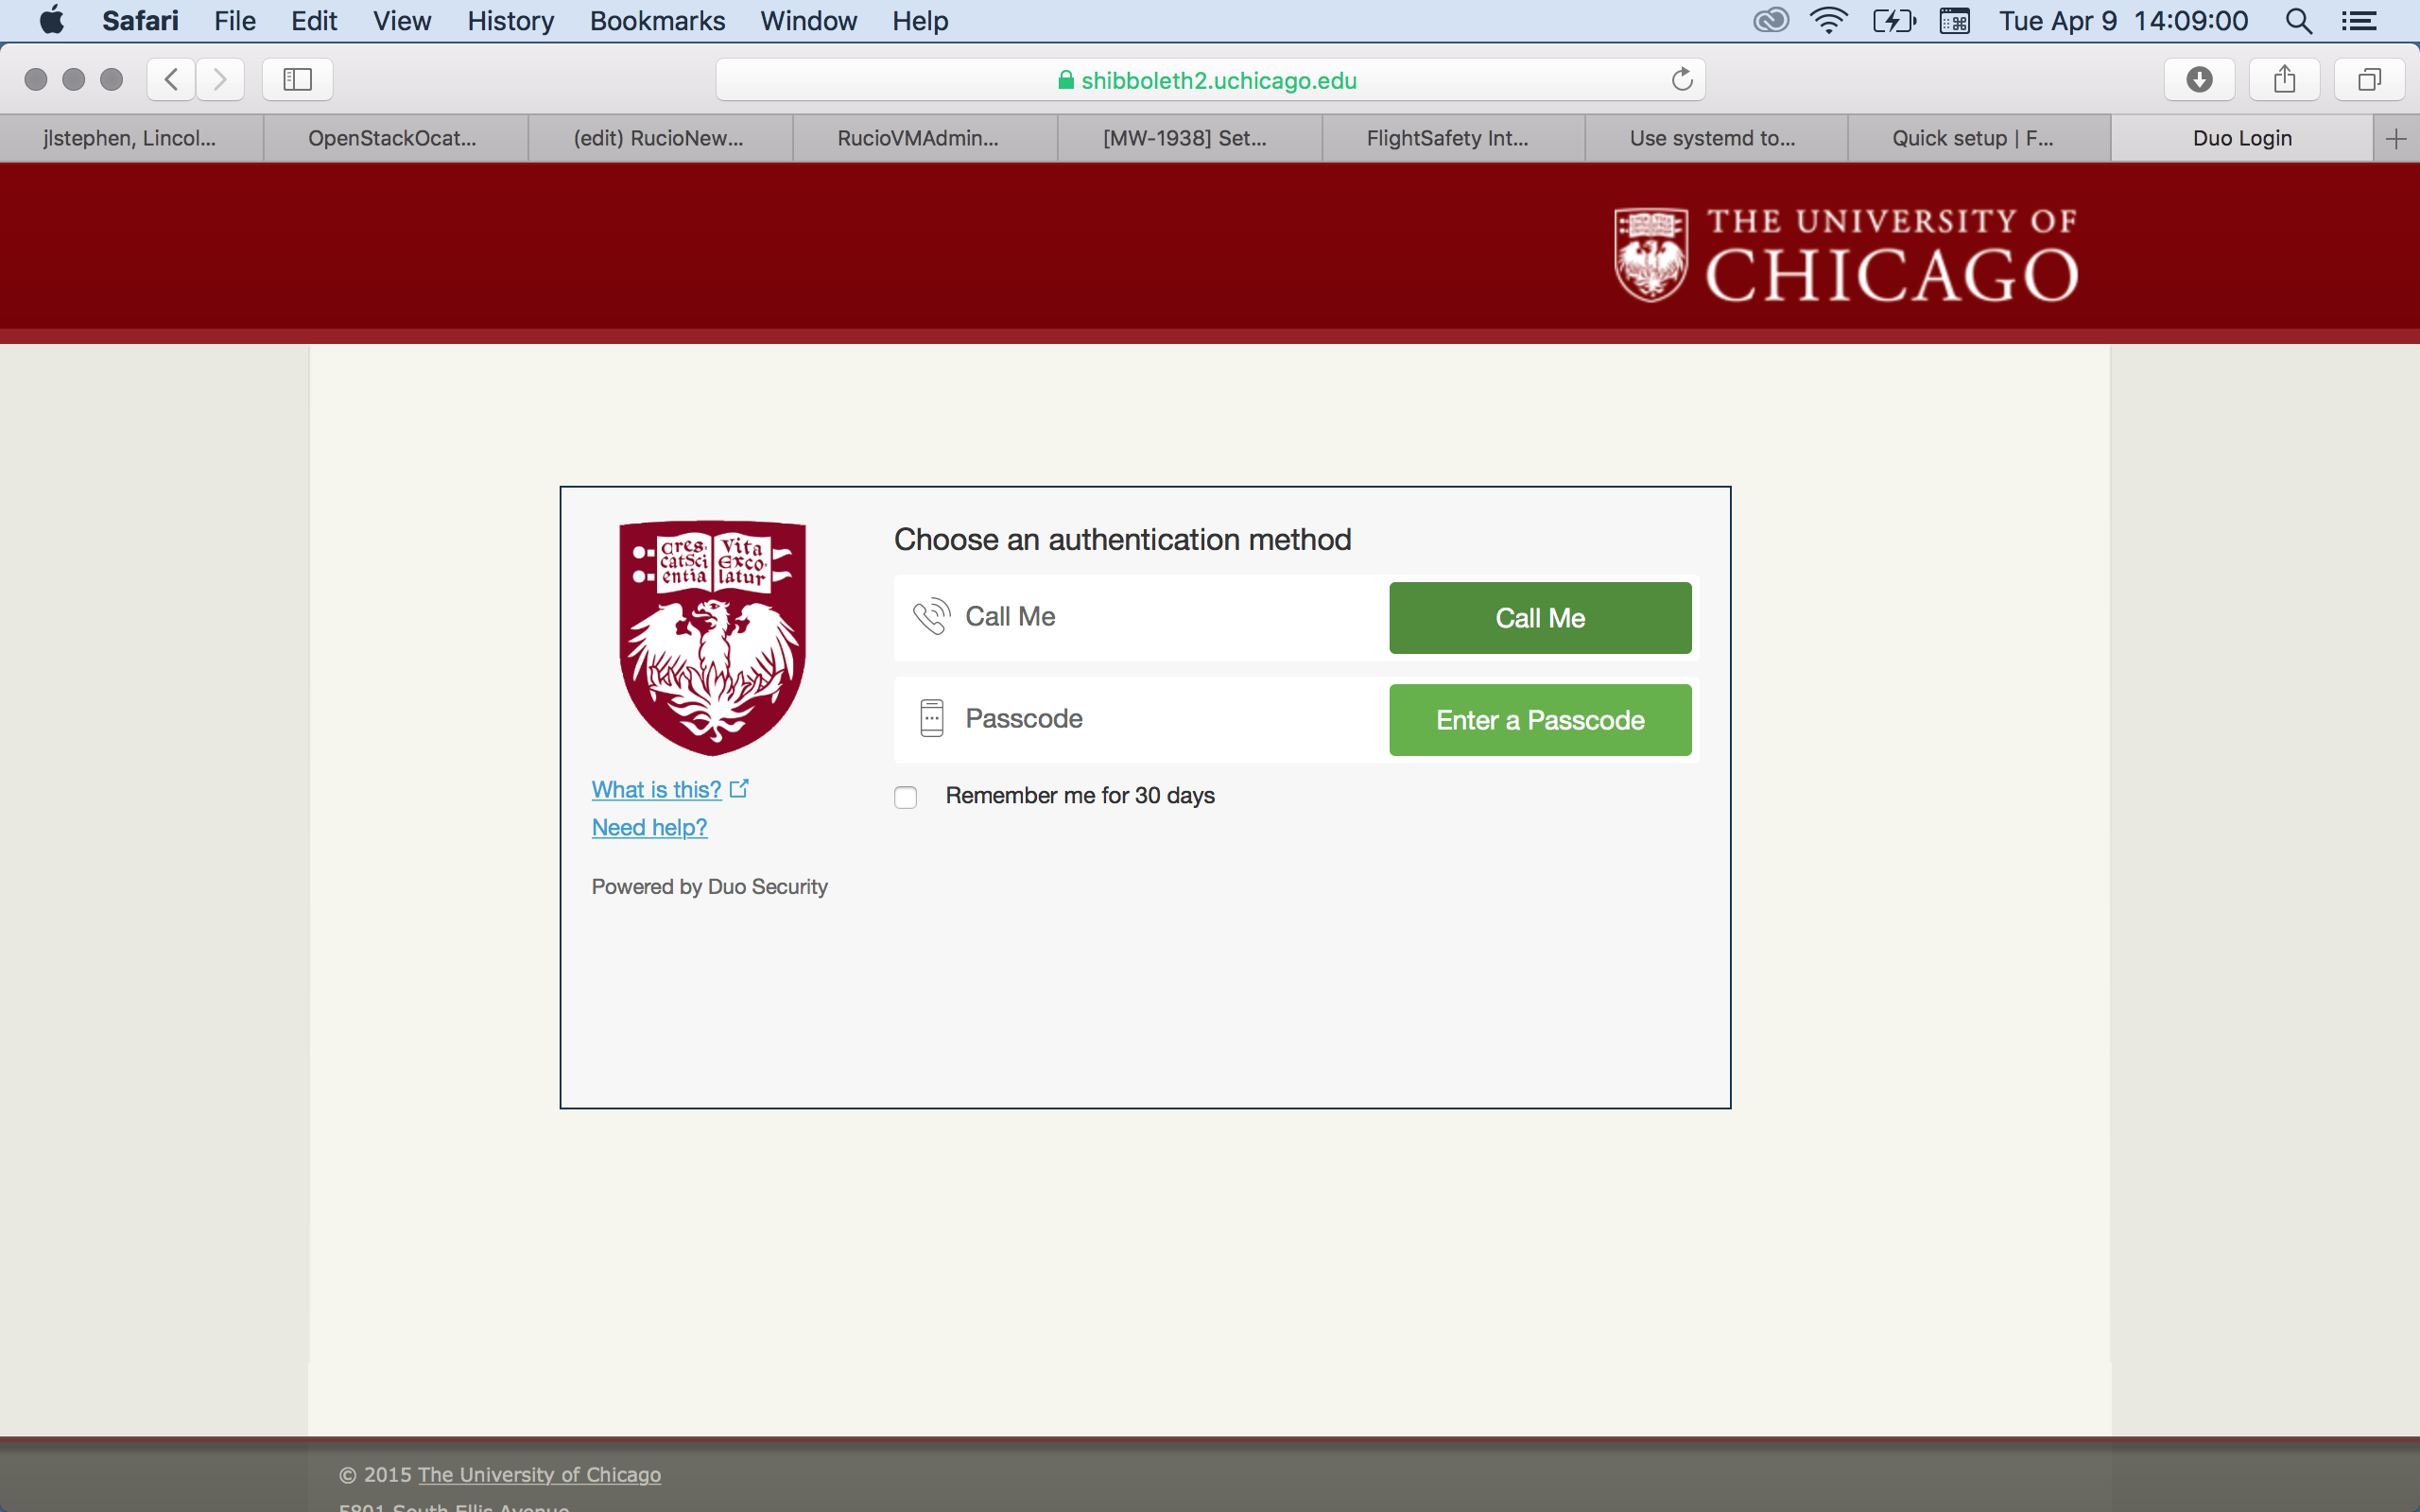Viewport: 2420px width, 1512px height.
Task: Open the Bookmarks menu
Action: [657, 21]
